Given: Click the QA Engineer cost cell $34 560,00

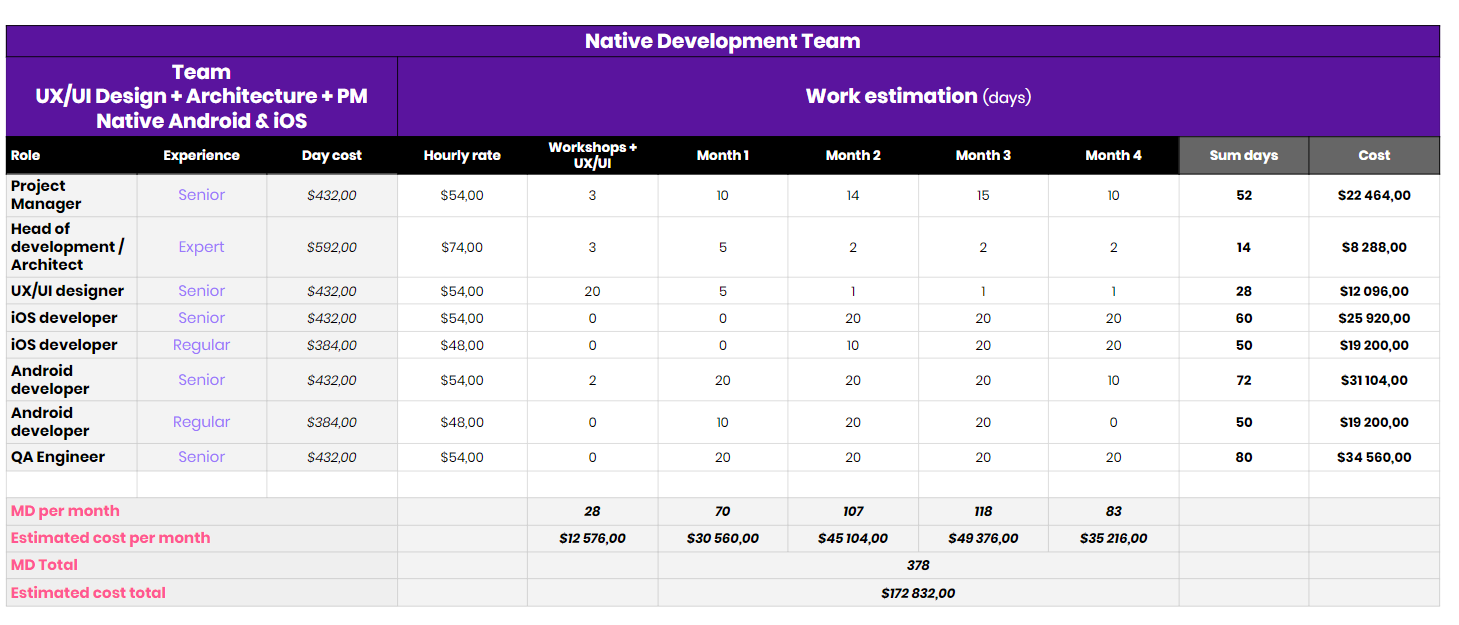Looking at the screenshot, I should click(1373, 457).
